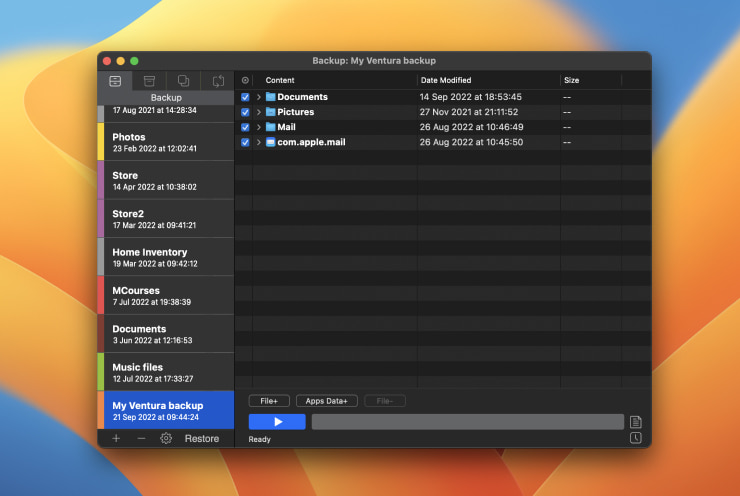Click the File+ button
Screen dimensions: 740x496
269,401
